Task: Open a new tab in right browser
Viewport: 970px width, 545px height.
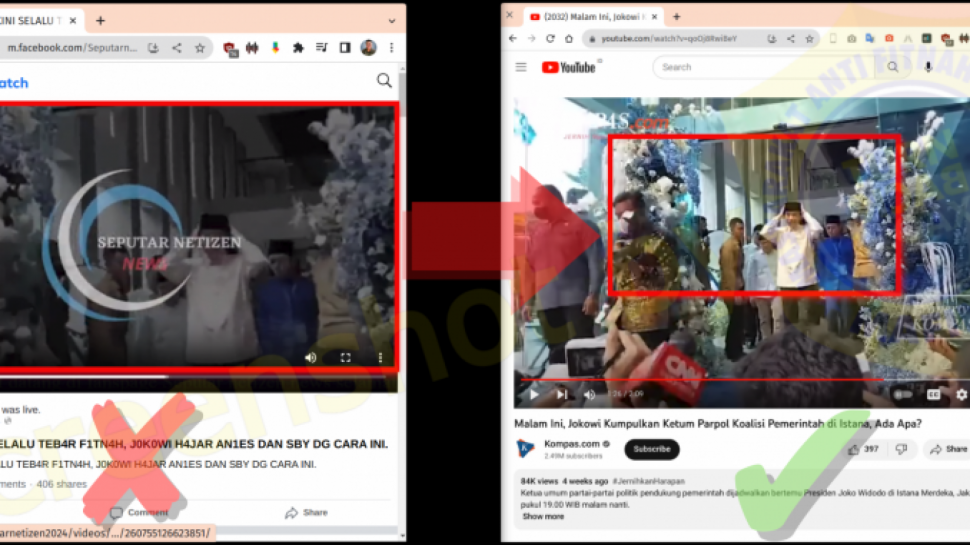Action: (x=677, y=17)
